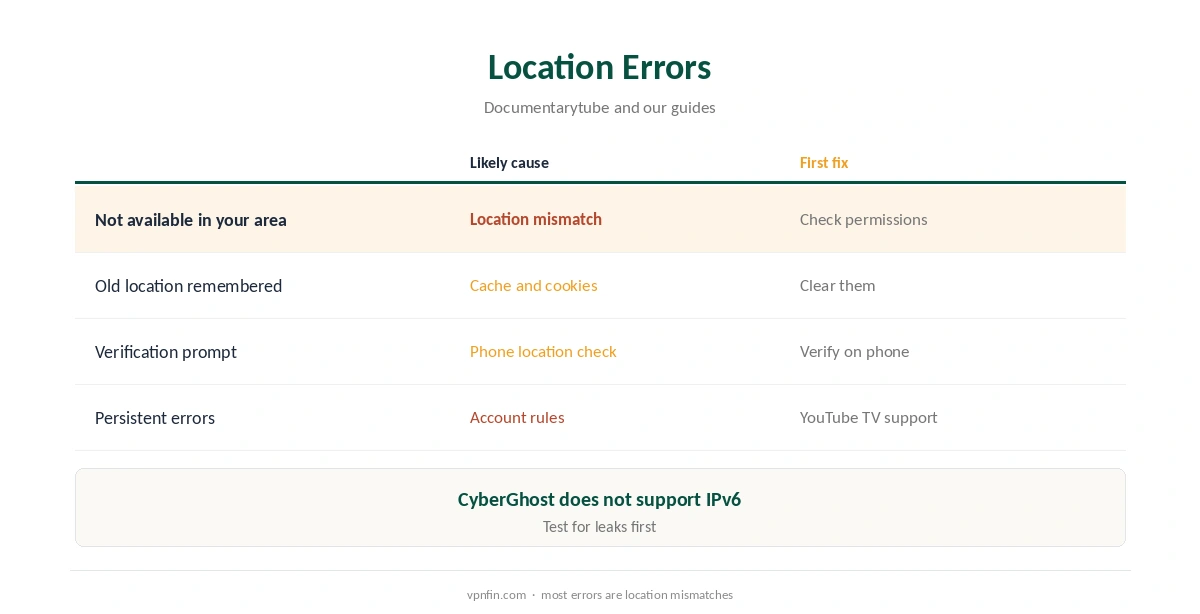Click the 'Phone location check' cell
This screenshot has width=1200, height=614.
coord(543,352)
